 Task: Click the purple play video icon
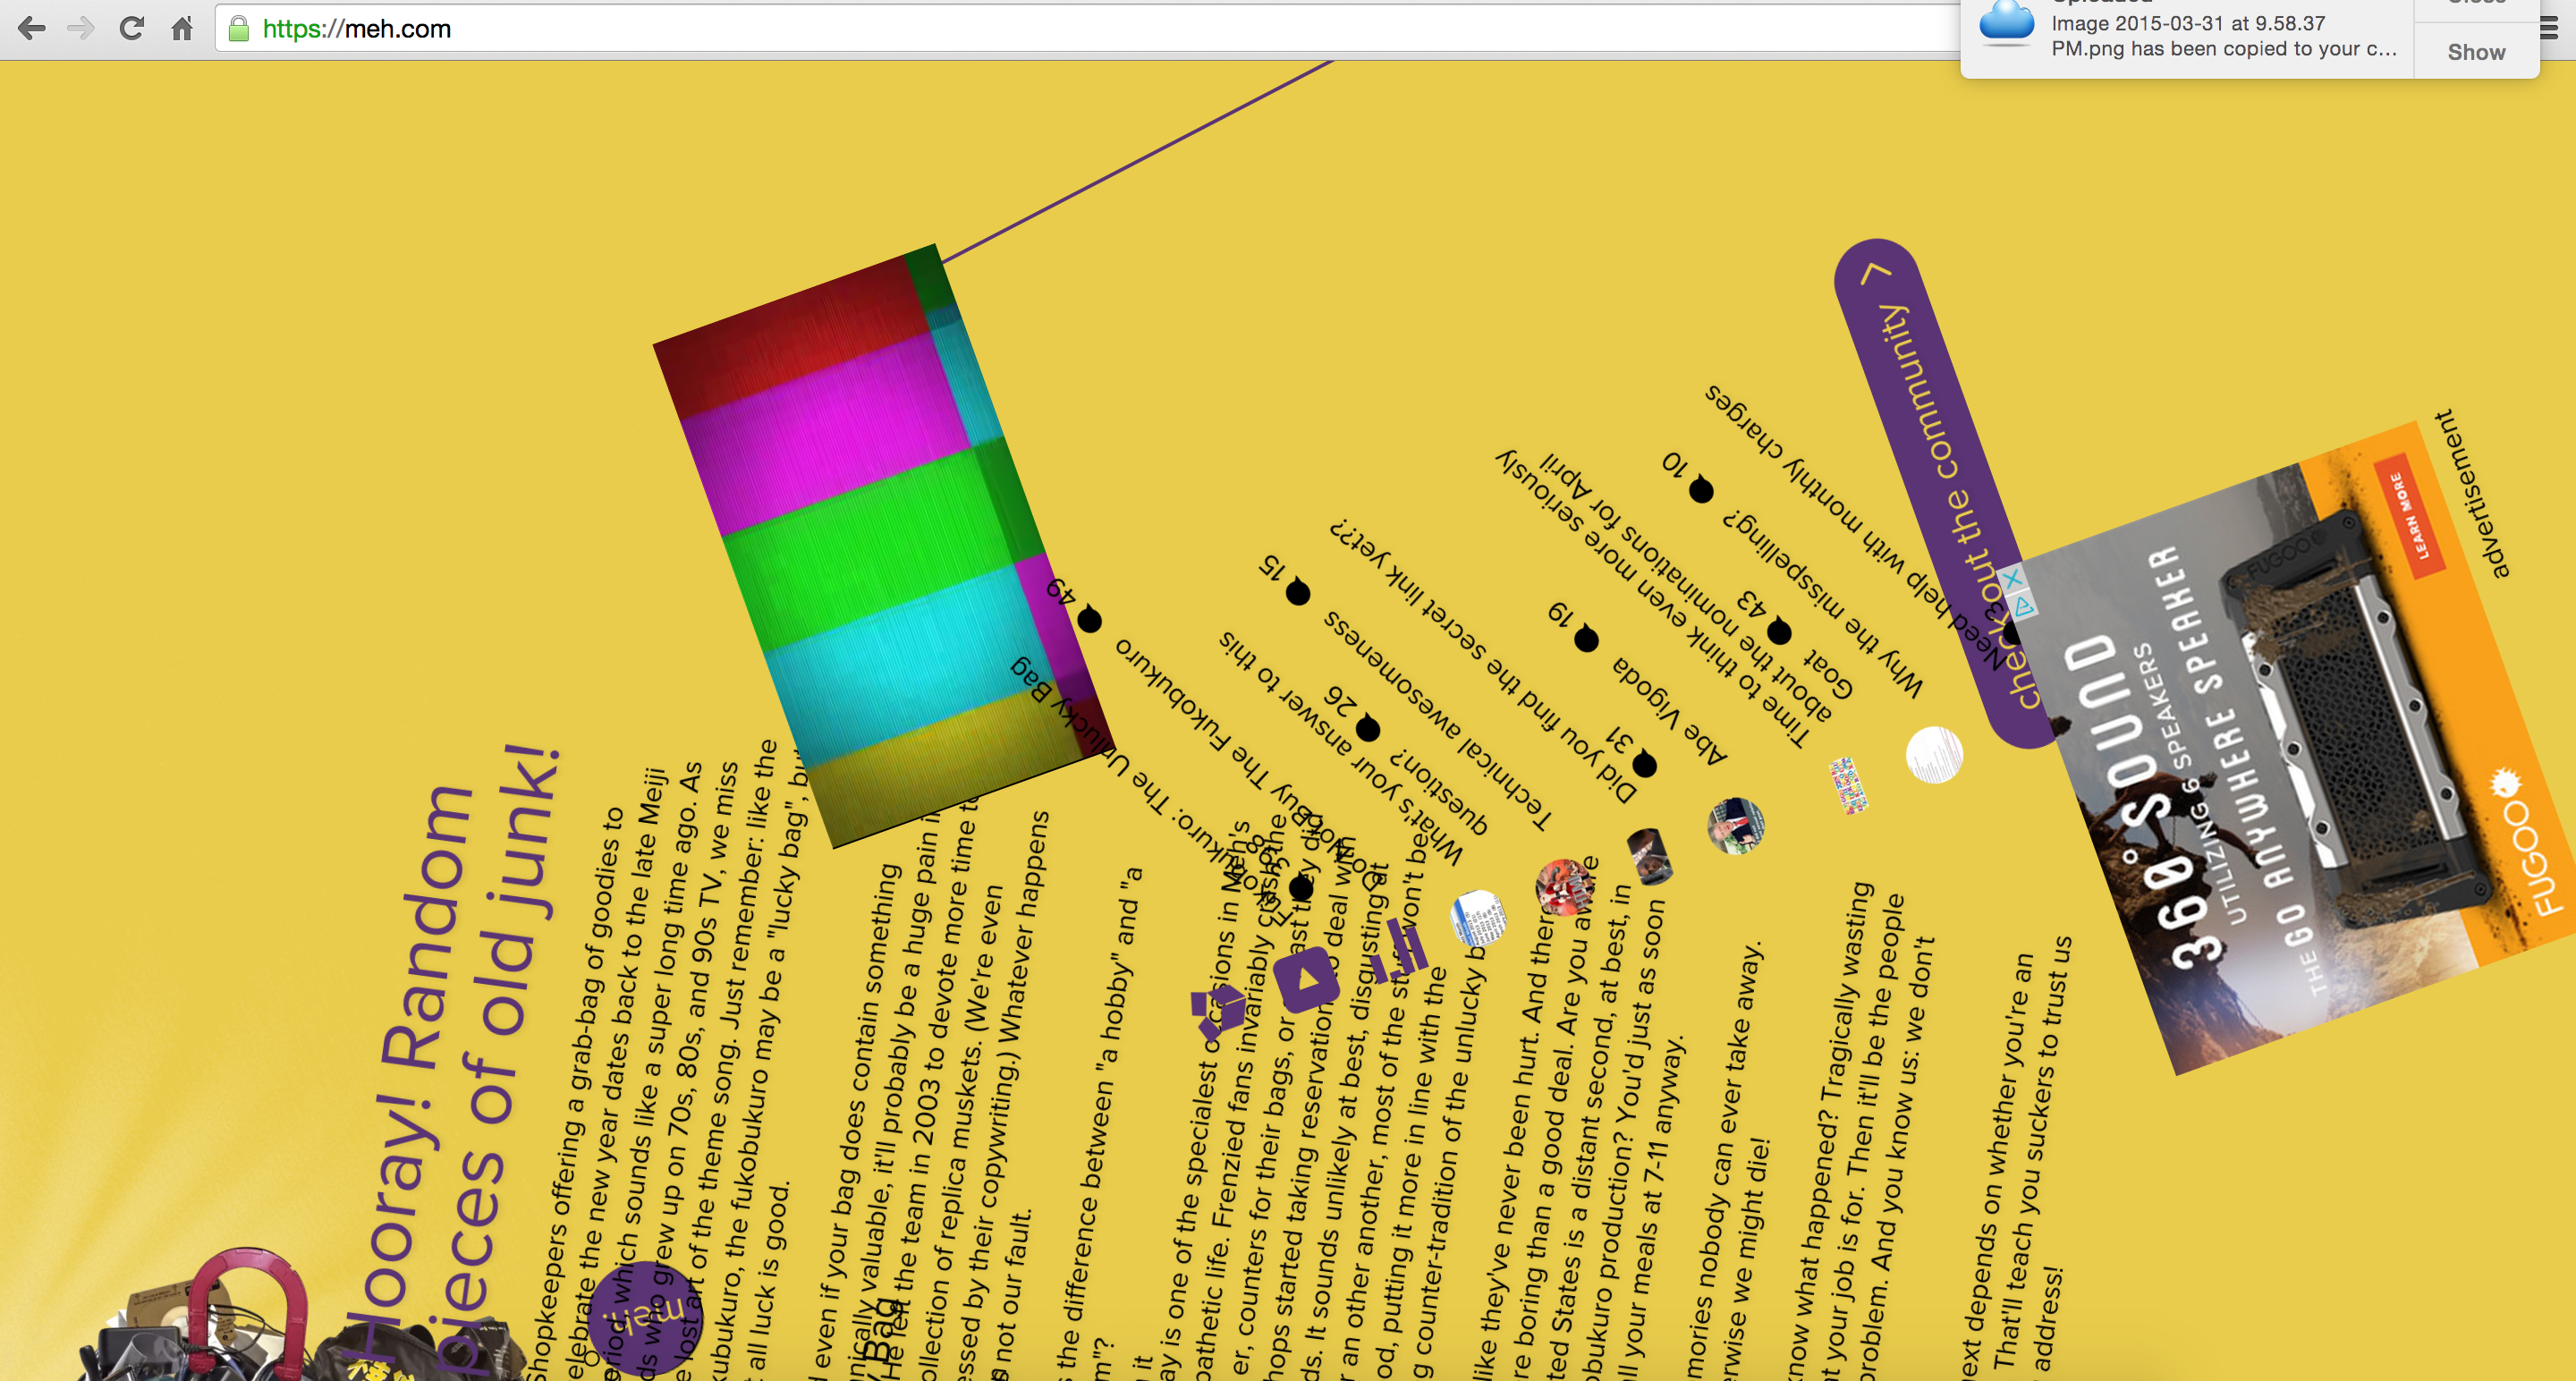1306,979
